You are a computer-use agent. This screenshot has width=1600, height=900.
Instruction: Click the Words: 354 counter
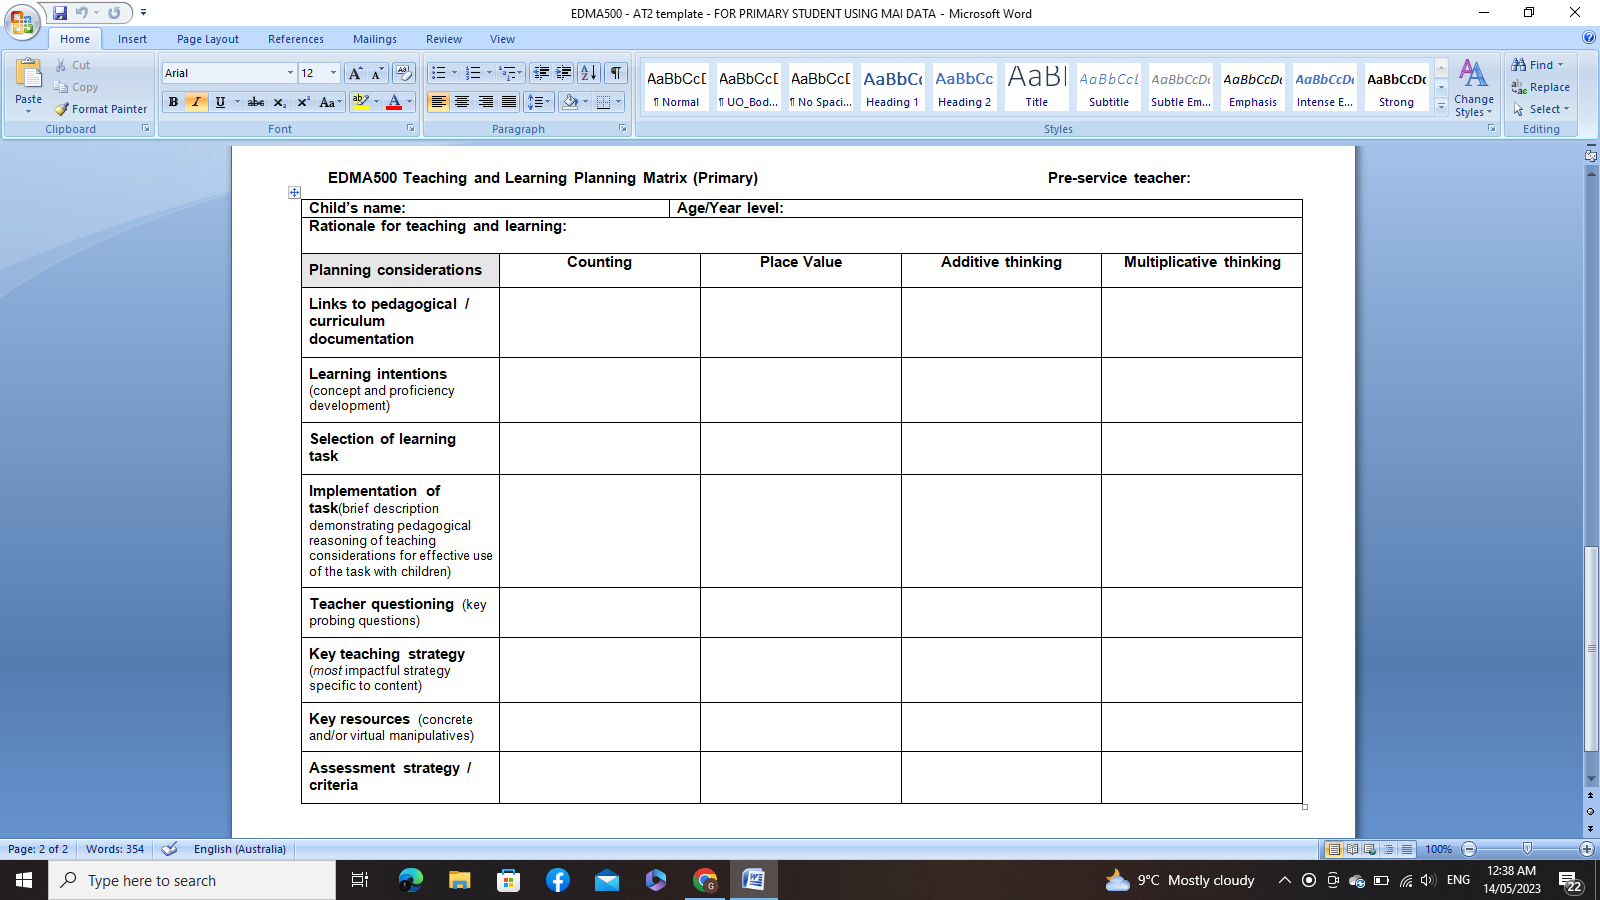[113, 849]
